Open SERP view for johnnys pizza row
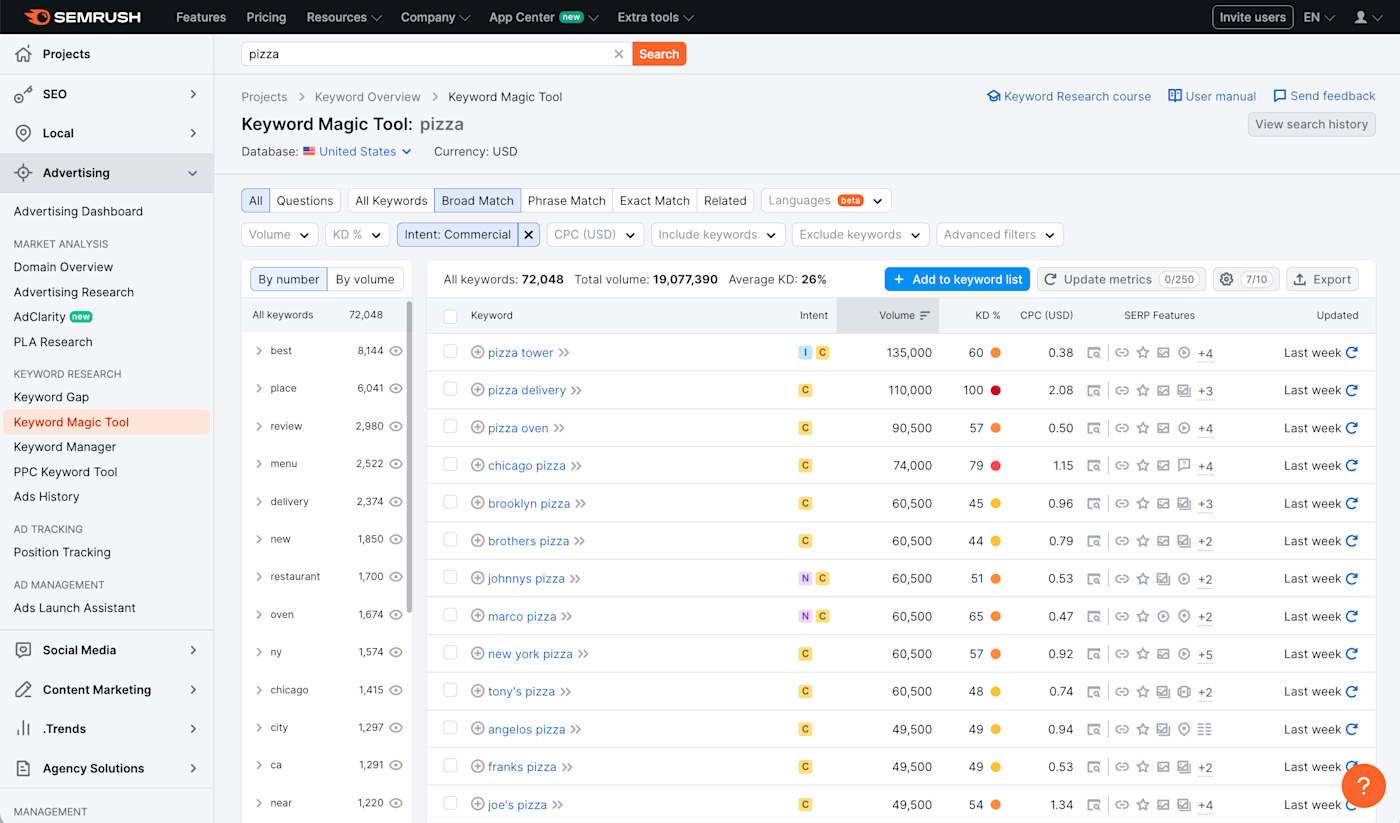Viewport: 1400px width, 823px height. (1094, 579)
